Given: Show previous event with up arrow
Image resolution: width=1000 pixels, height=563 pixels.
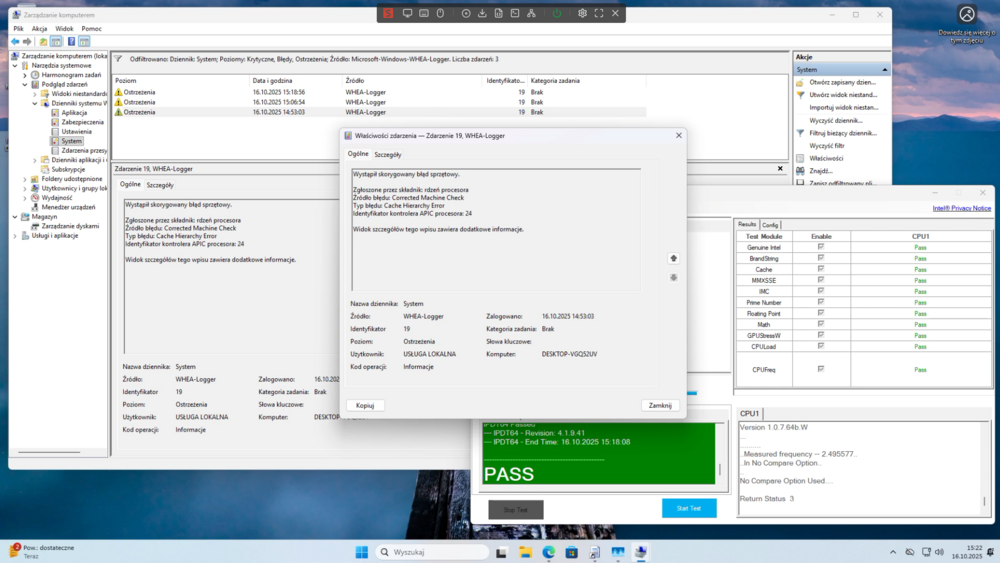Looking at the screenshot, I should tap(673, 258).
